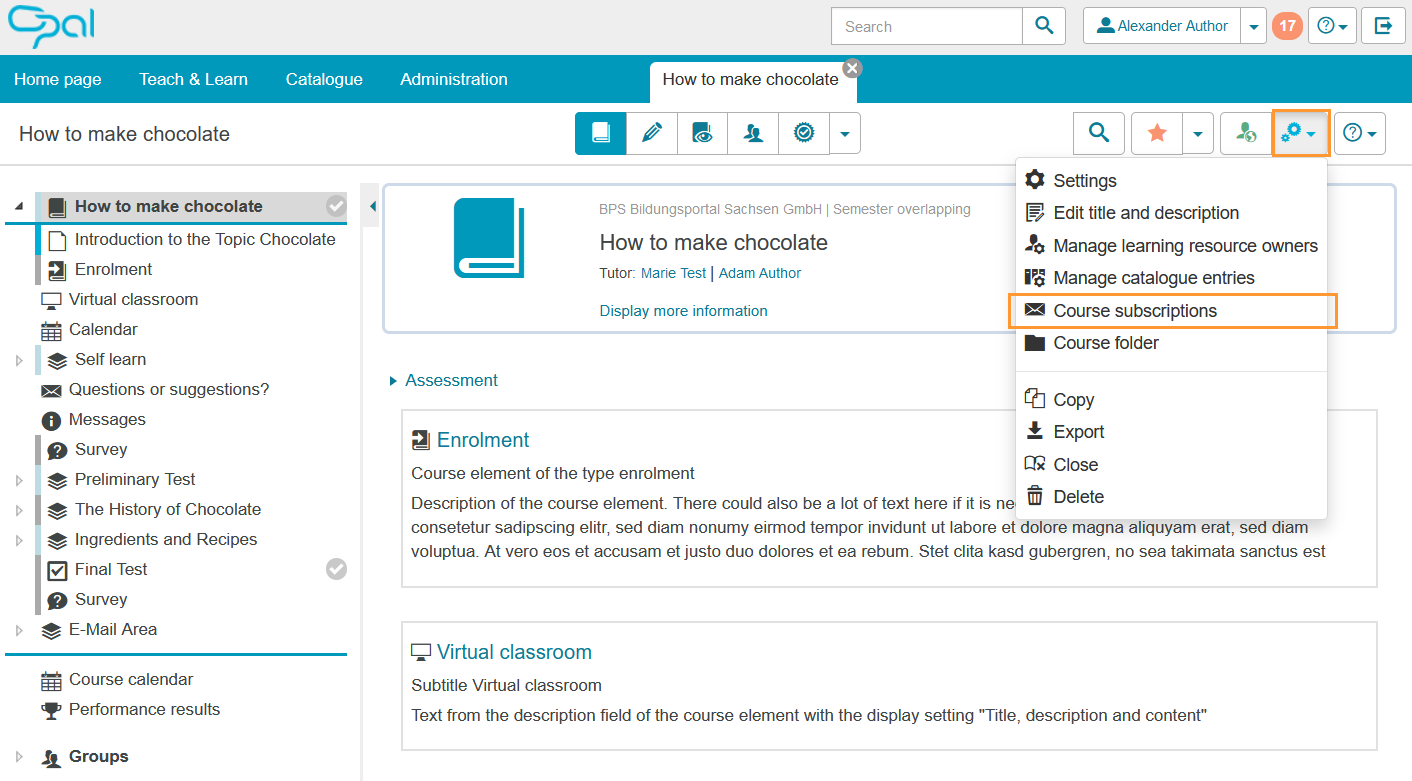Open the Catalogue tab
The image size is (1412, 781).
point(324,79)
